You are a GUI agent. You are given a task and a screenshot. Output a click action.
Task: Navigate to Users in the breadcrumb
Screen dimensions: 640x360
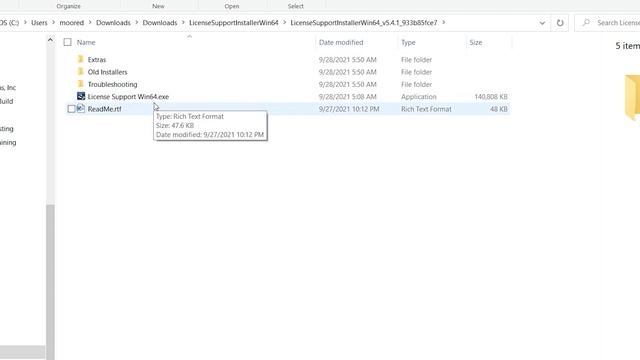(x=39, y=23)
